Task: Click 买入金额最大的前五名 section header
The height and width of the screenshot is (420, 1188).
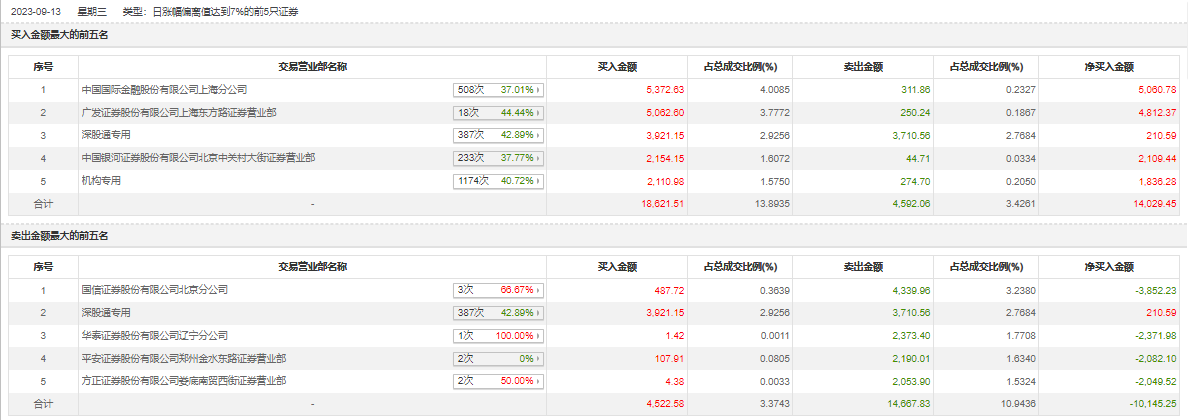Action: 59,35
